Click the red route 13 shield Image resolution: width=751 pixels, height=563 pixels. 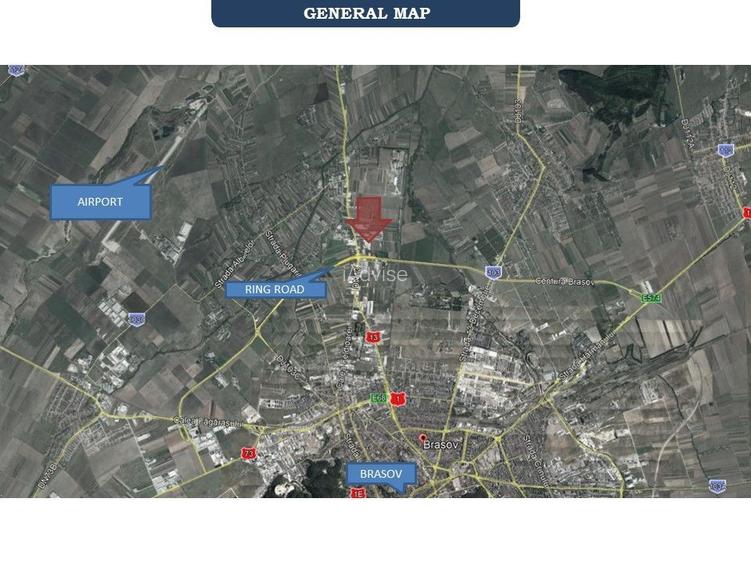click(373, 338)
